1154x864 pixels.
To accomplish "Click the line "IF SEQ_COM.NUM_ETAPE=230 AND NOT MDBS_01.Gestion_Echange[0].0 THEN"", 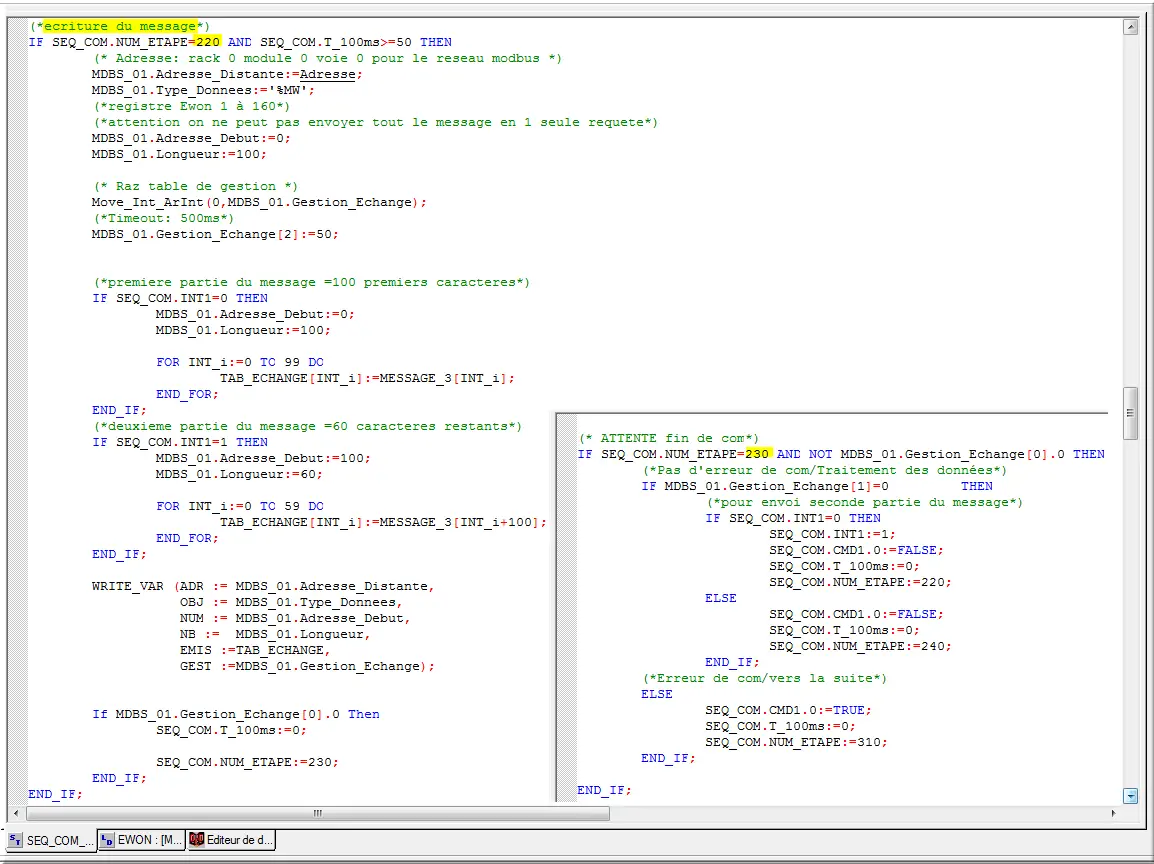I will pyautogui.click(x=841, y=455).
